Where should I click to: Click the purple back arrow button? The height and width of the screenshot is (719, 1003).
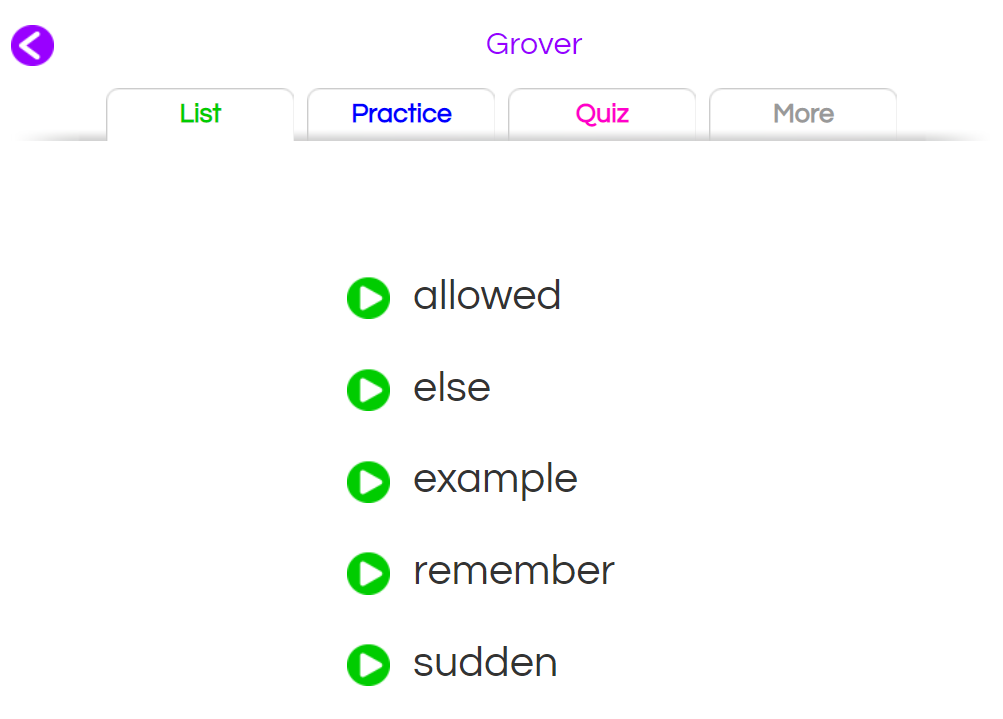coord(32,45)
